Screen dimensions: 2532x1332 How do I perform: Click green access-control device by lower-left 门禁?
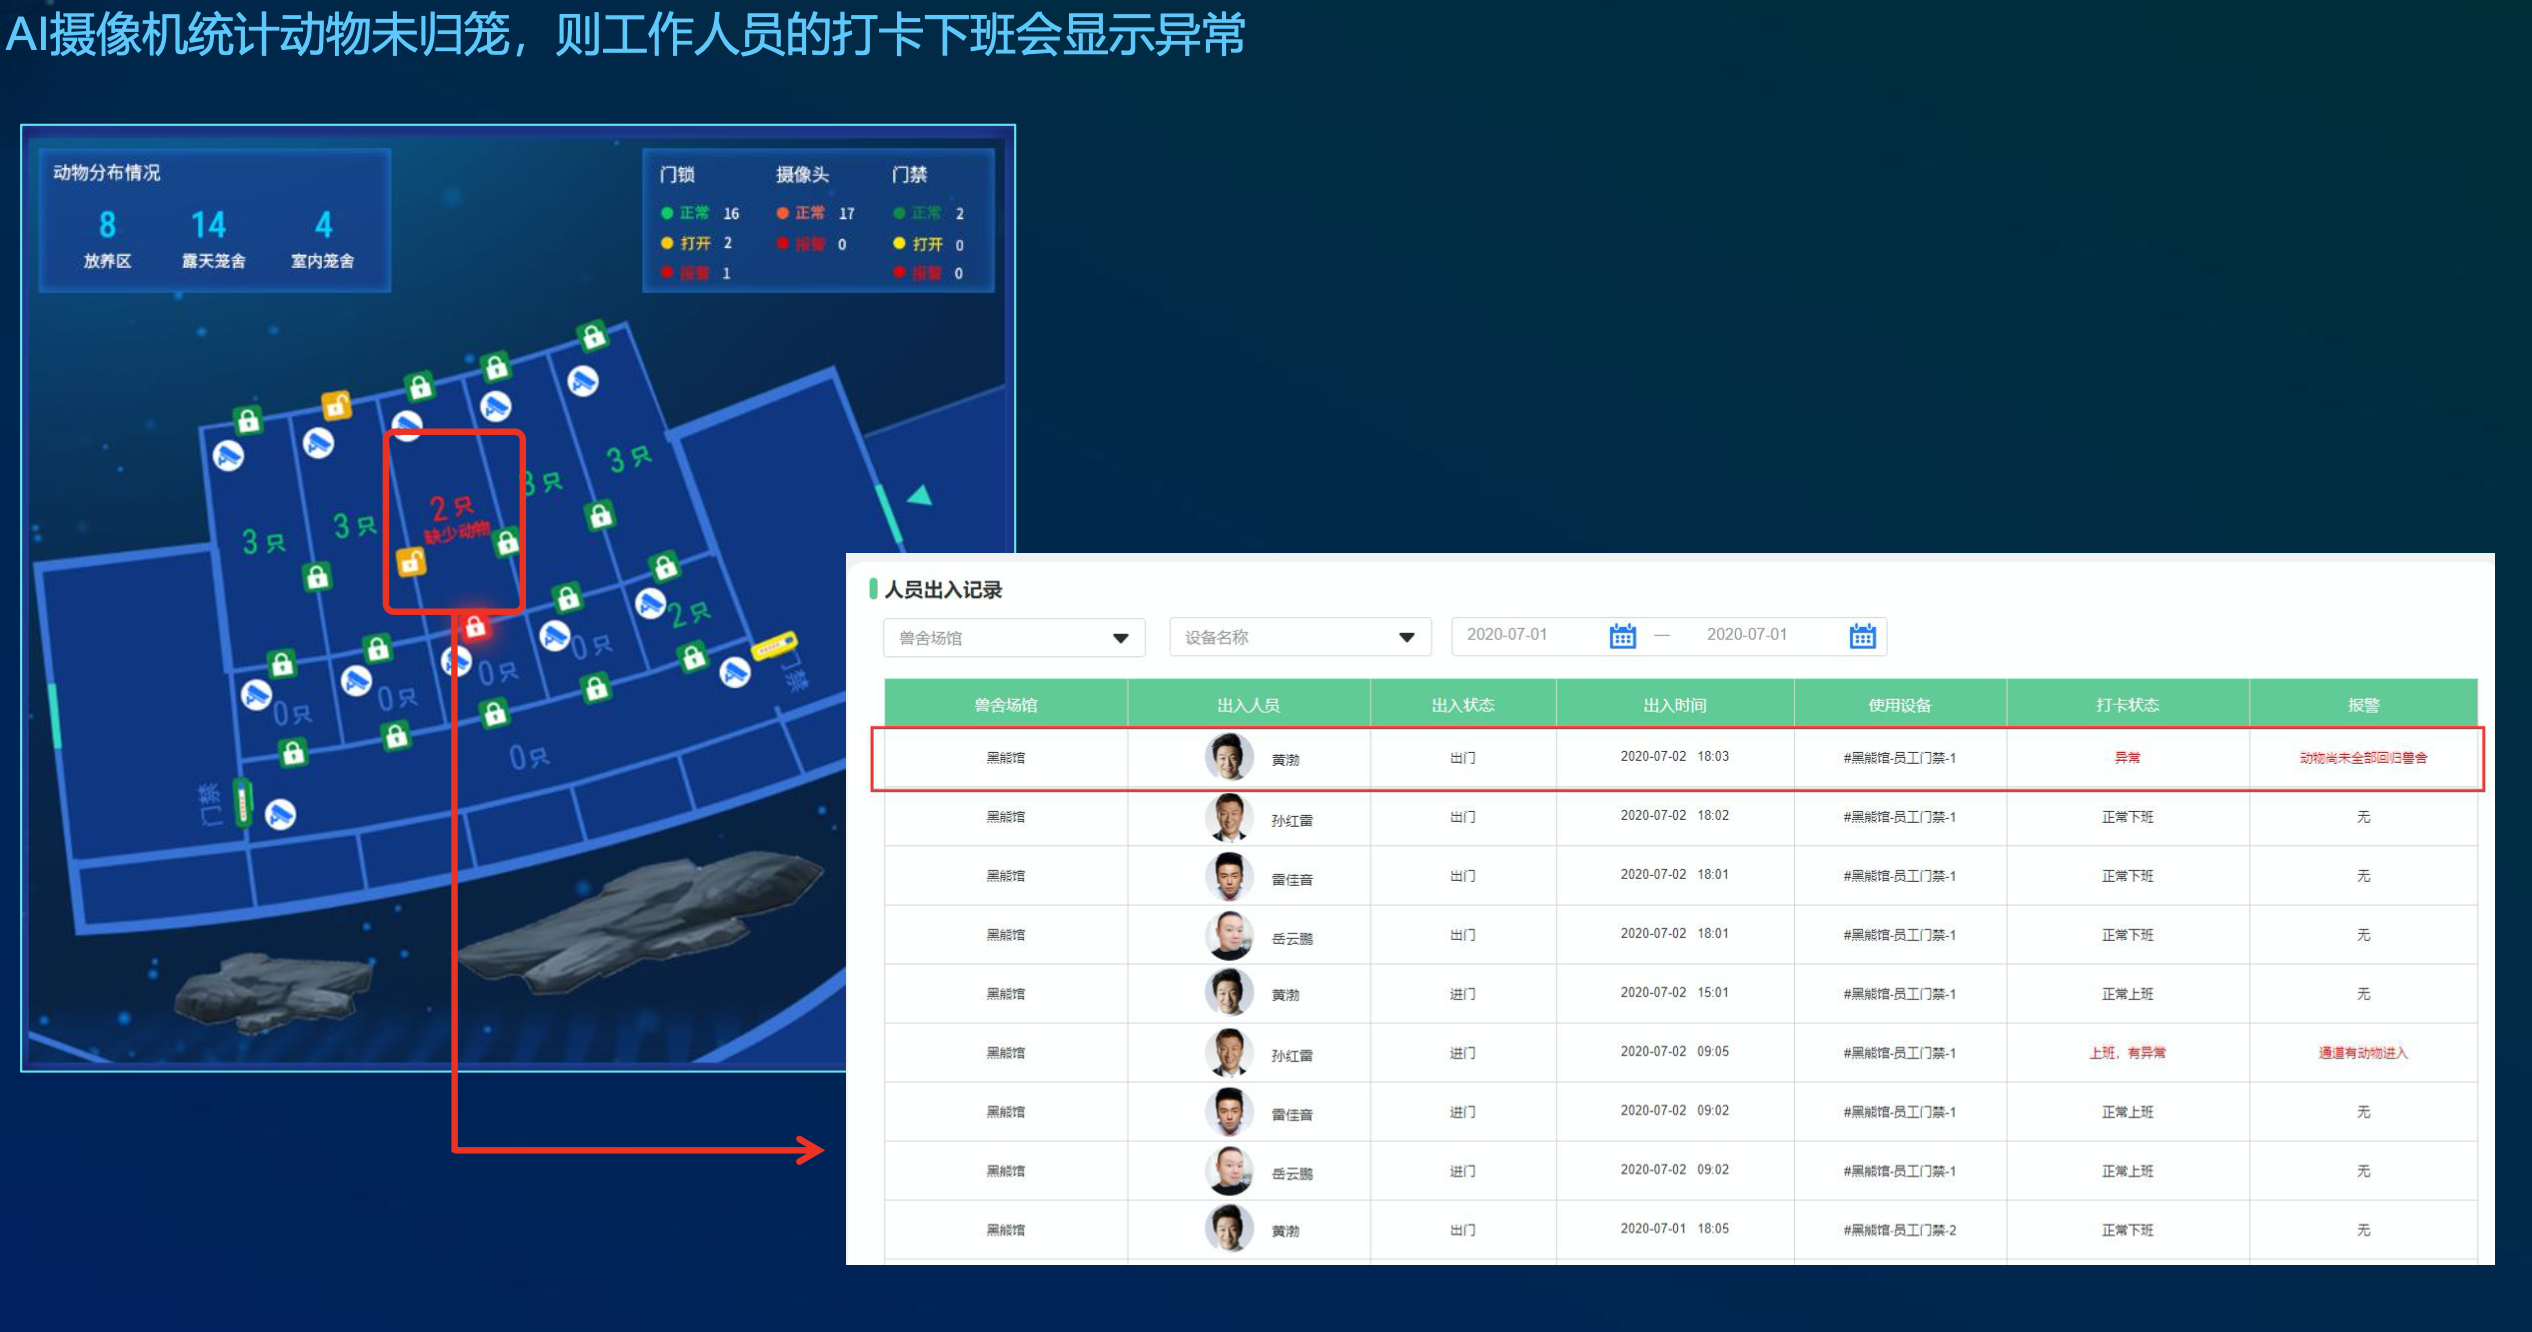[241, 801]
